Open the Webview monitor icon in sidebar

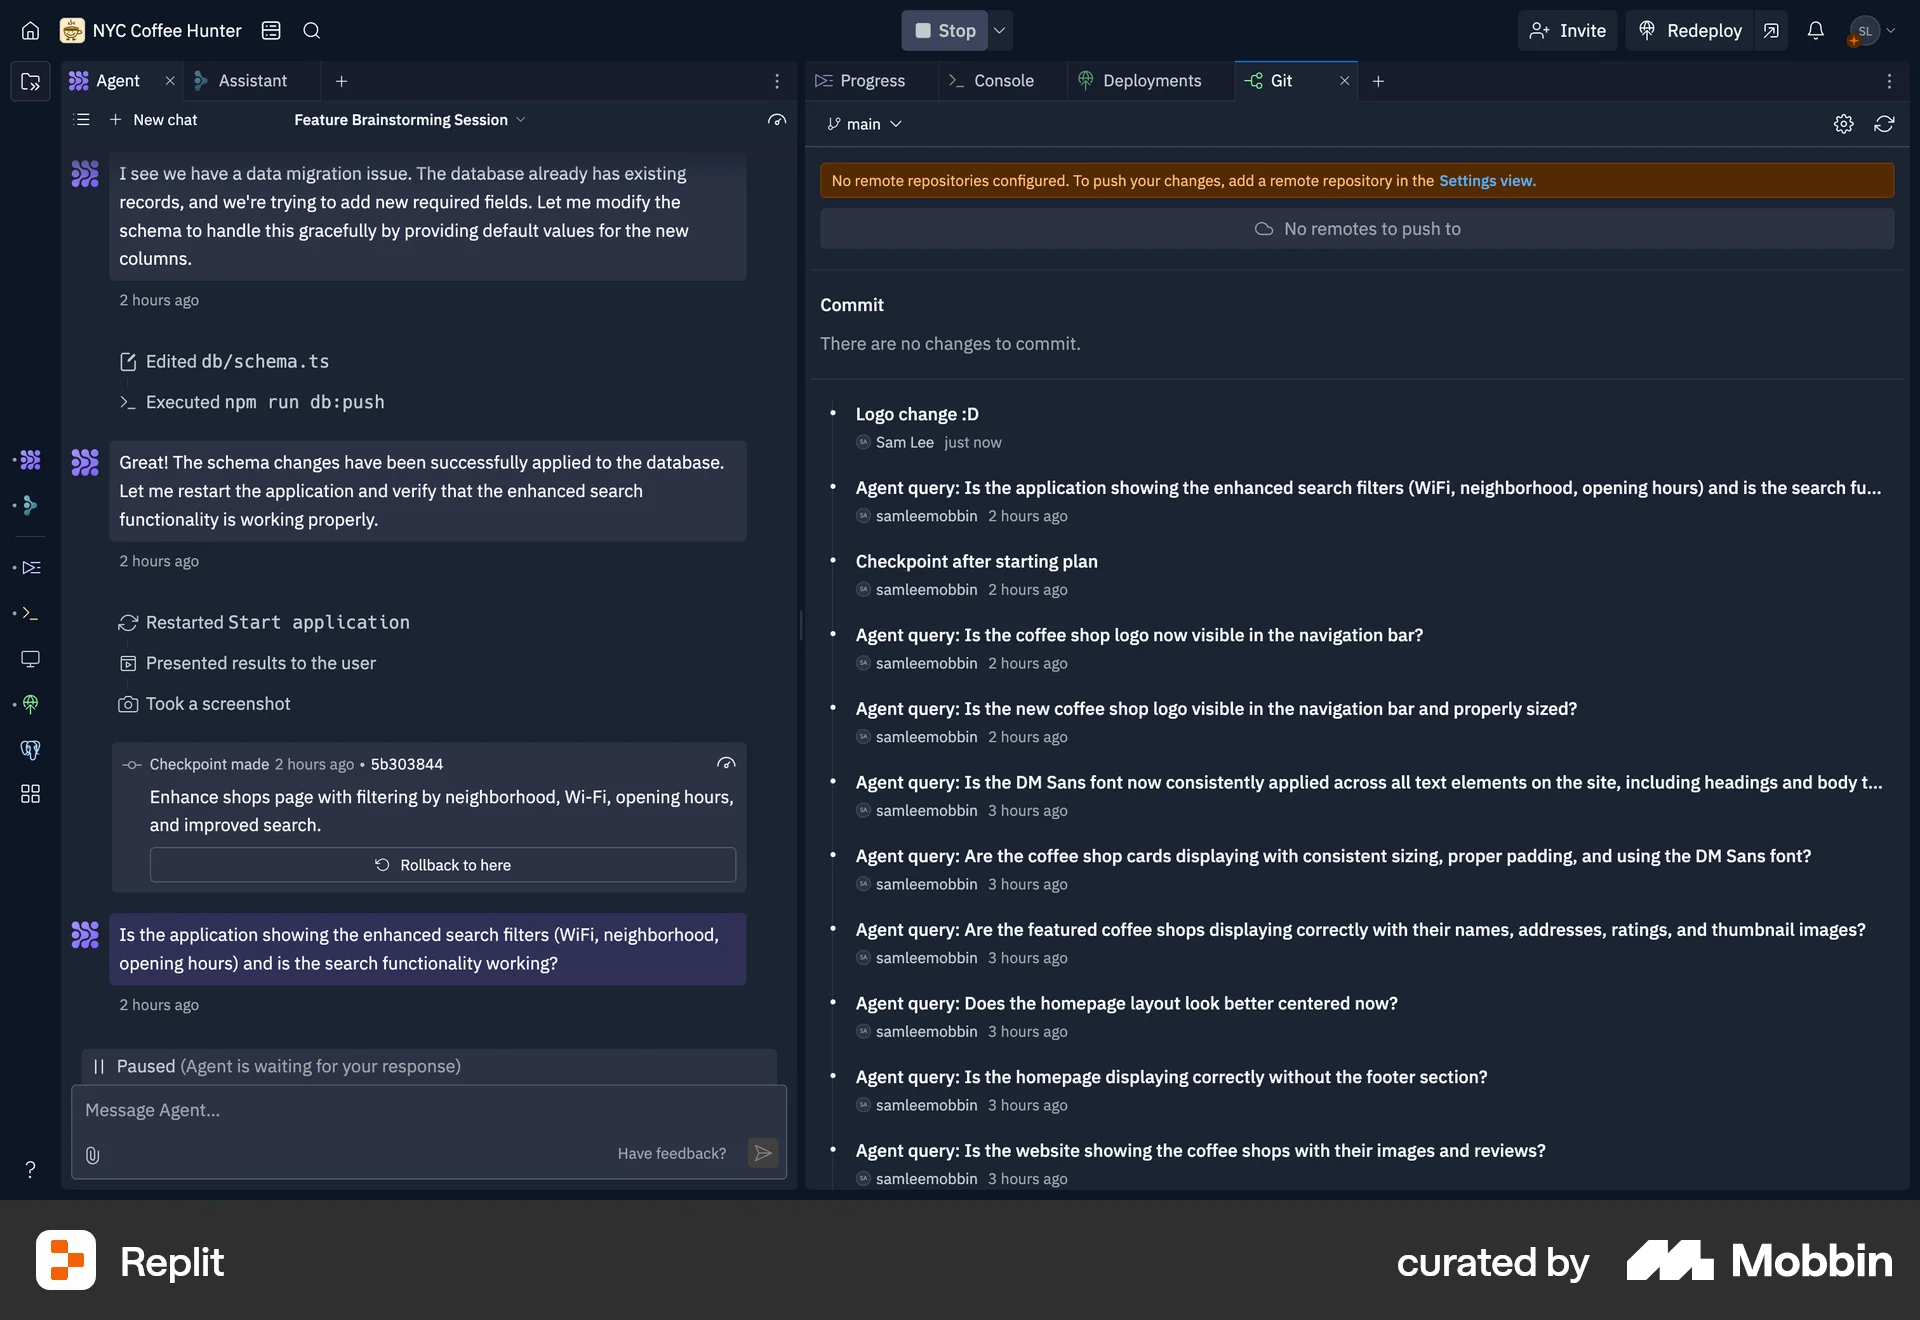click(30, 659)
